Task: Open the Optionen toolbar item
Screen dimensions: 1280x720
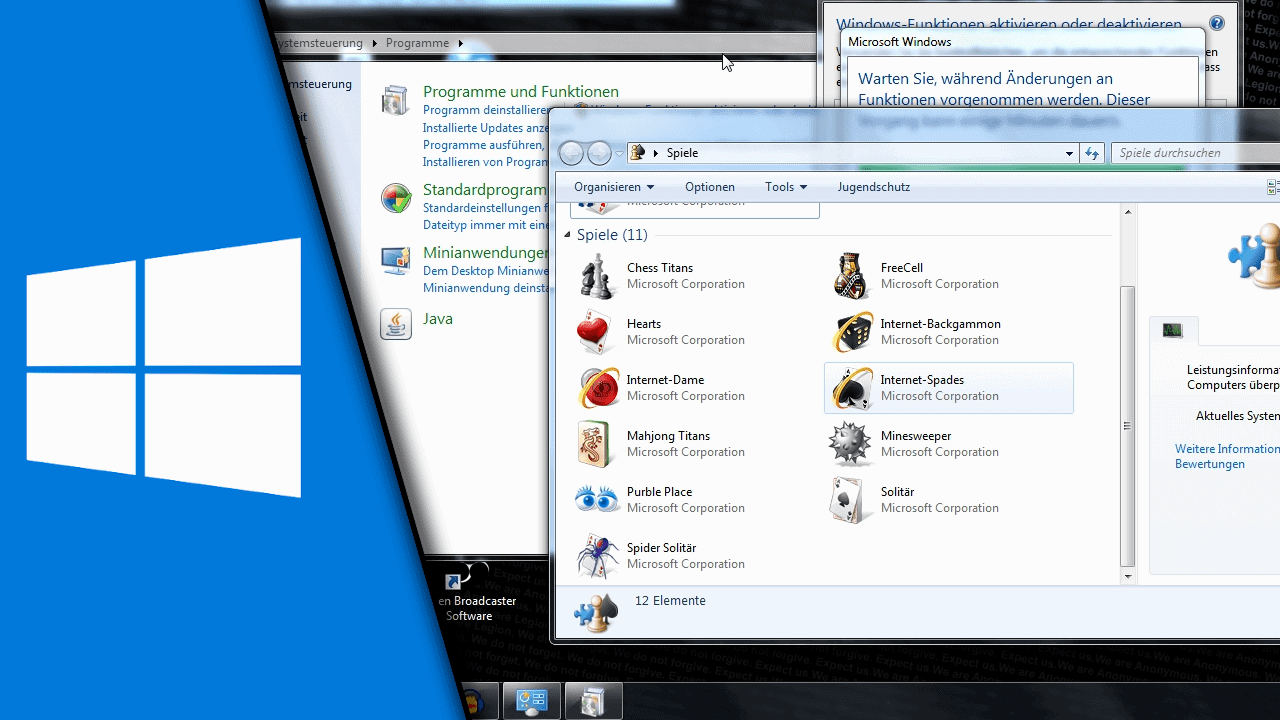Action: tap(710, 187)
